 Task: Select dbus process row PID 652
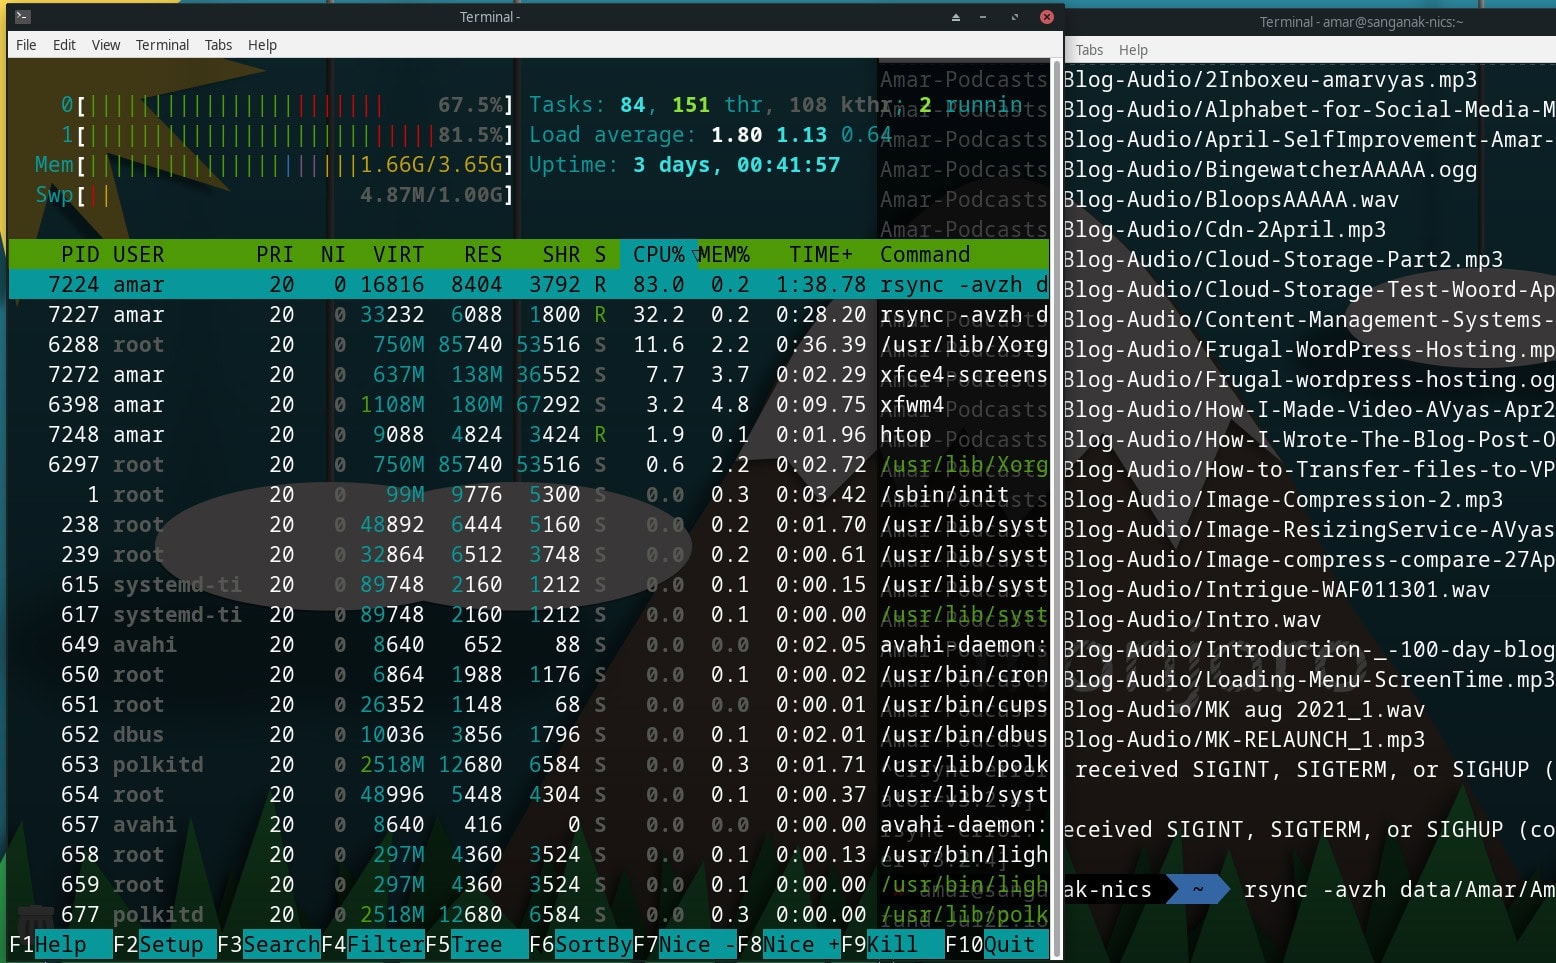528,734
